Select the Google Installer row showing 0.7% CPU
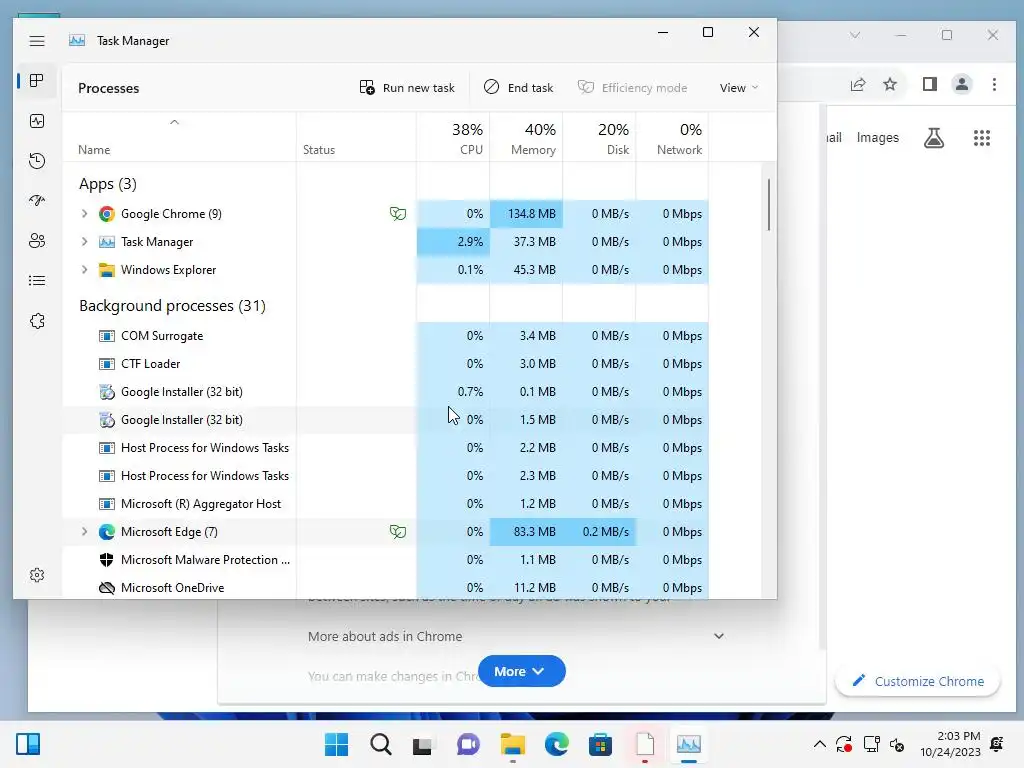1024x768 pixels. click(385, 392)
